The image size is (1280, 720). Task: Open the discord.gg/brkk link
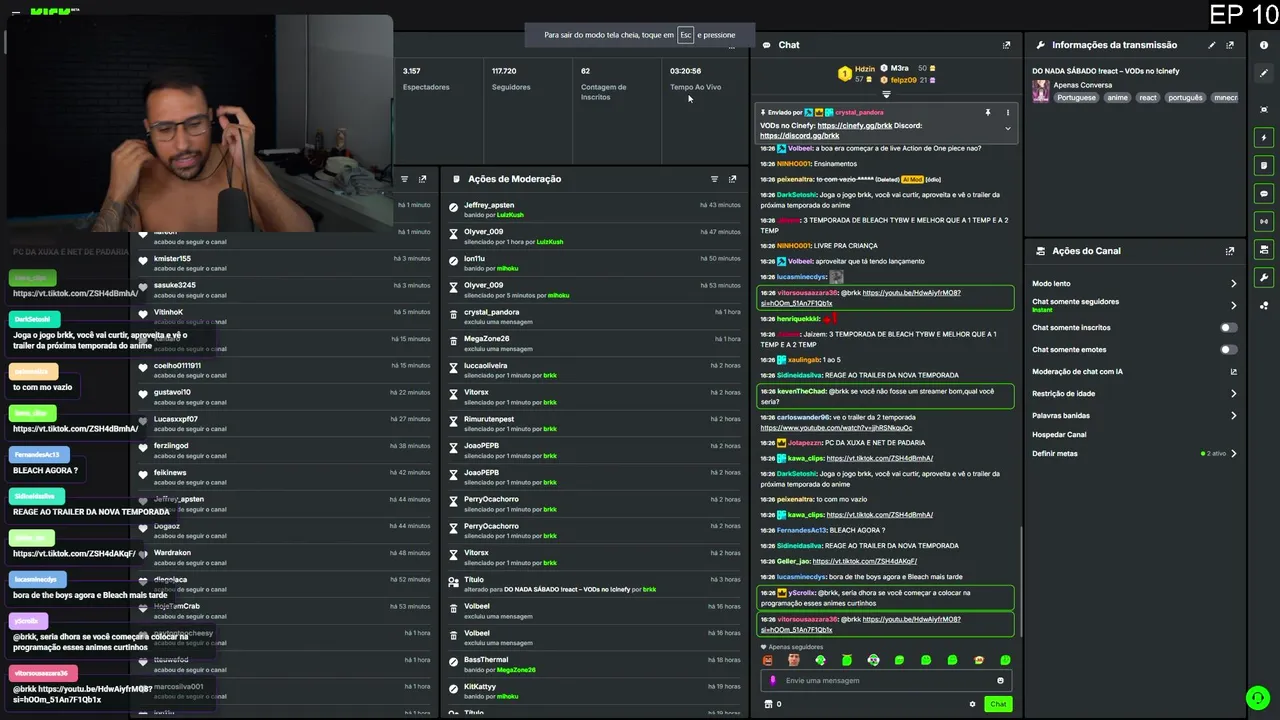tap(799, 136)
